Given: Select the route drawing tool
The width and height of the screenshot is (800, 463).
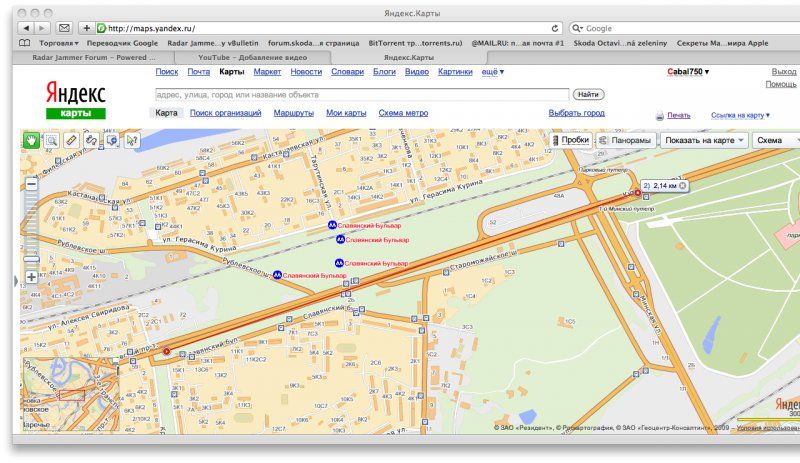Looking at the screenshot, I should (x=91, y=140).
